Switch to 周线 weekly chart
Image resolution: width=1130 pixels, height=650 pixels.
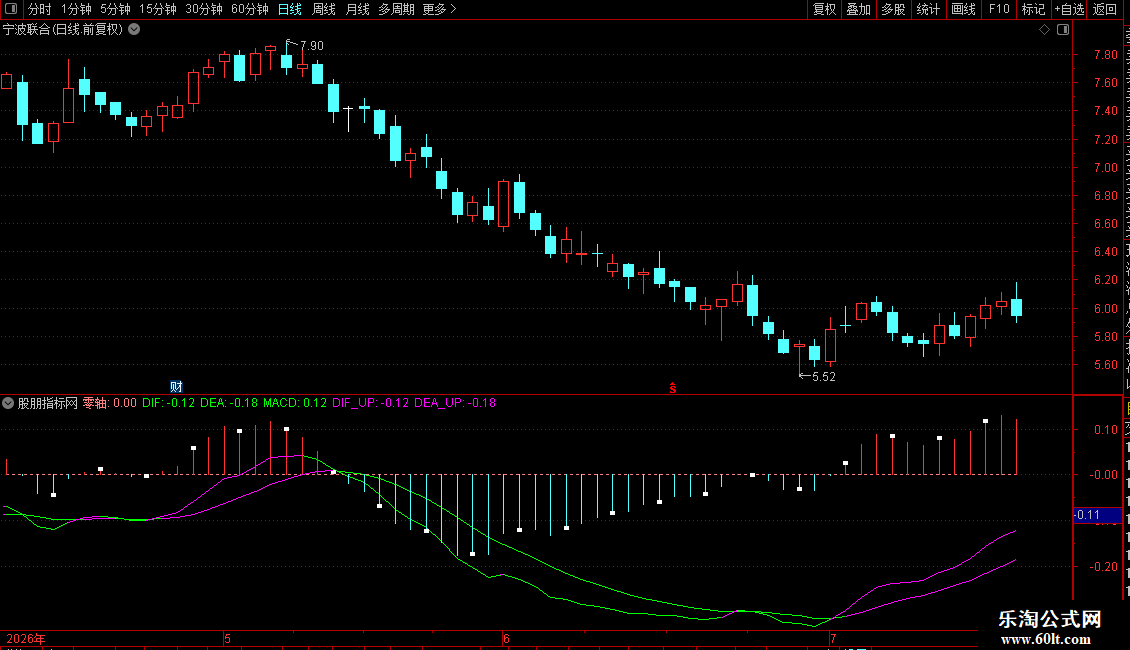click(x=324, y=9)
